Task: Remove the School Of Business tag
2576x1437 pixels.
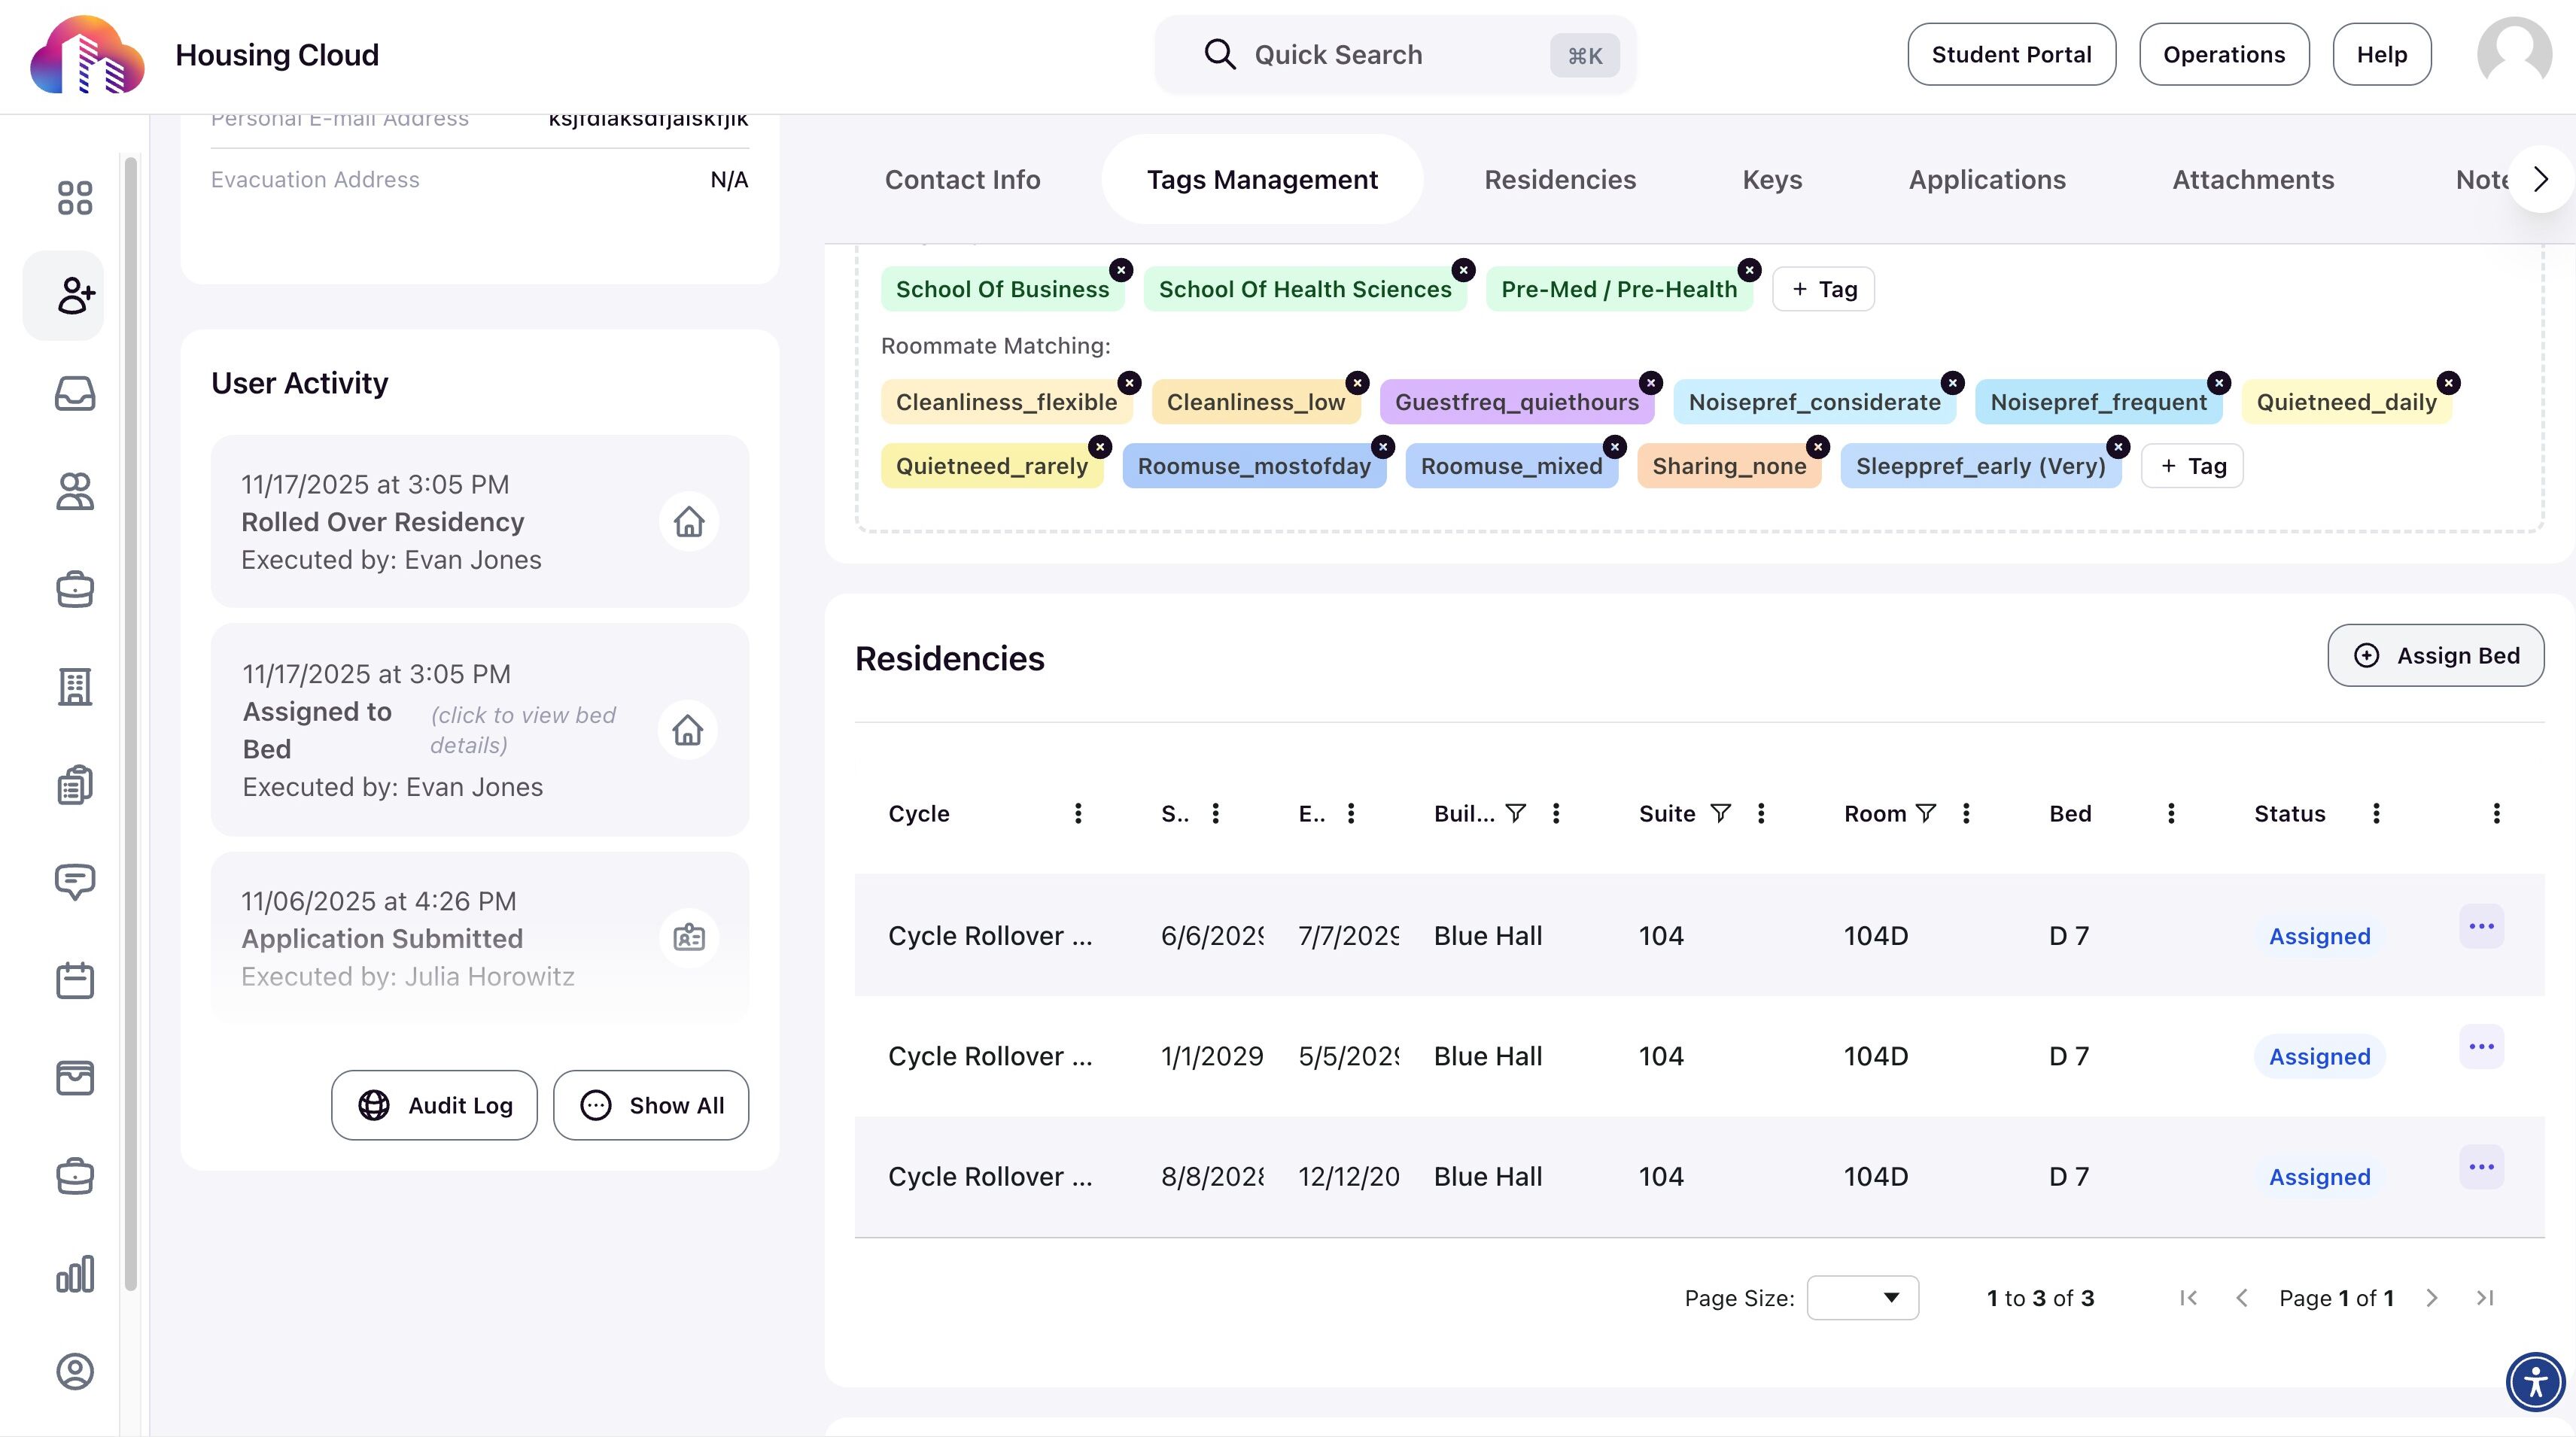Action: (x=1121, y=270)
